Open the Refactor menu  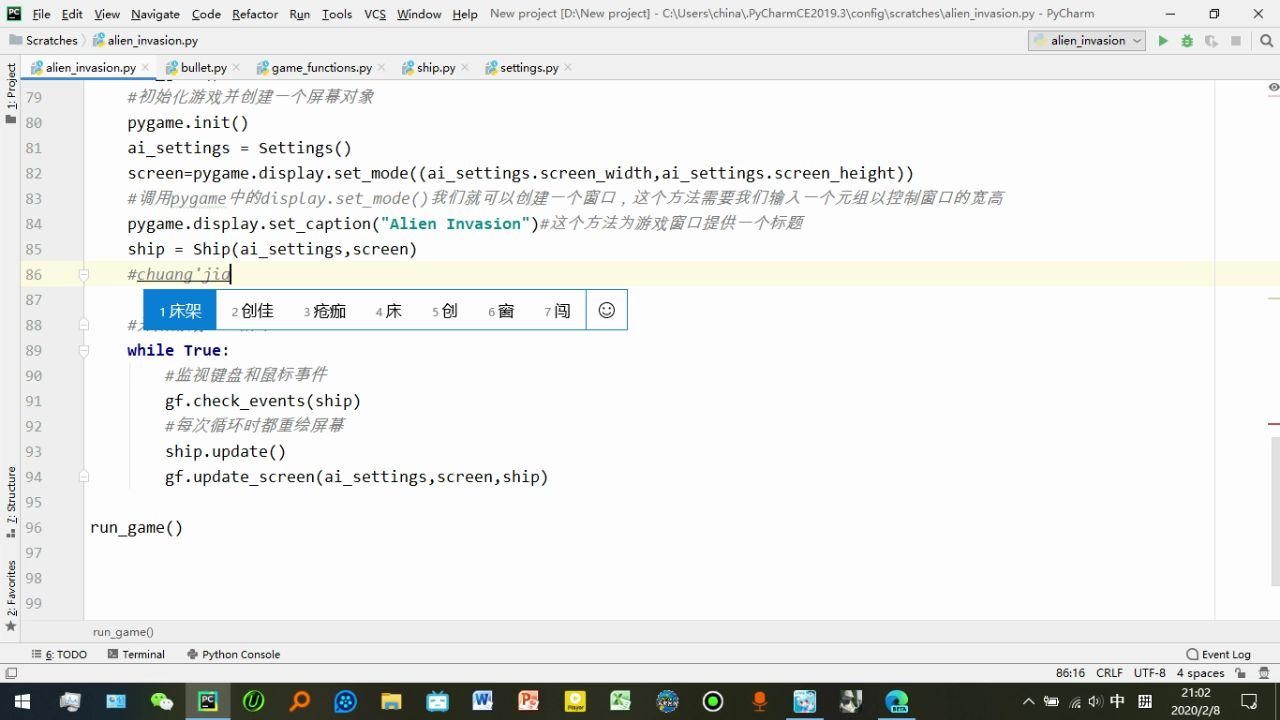[254, 14]
